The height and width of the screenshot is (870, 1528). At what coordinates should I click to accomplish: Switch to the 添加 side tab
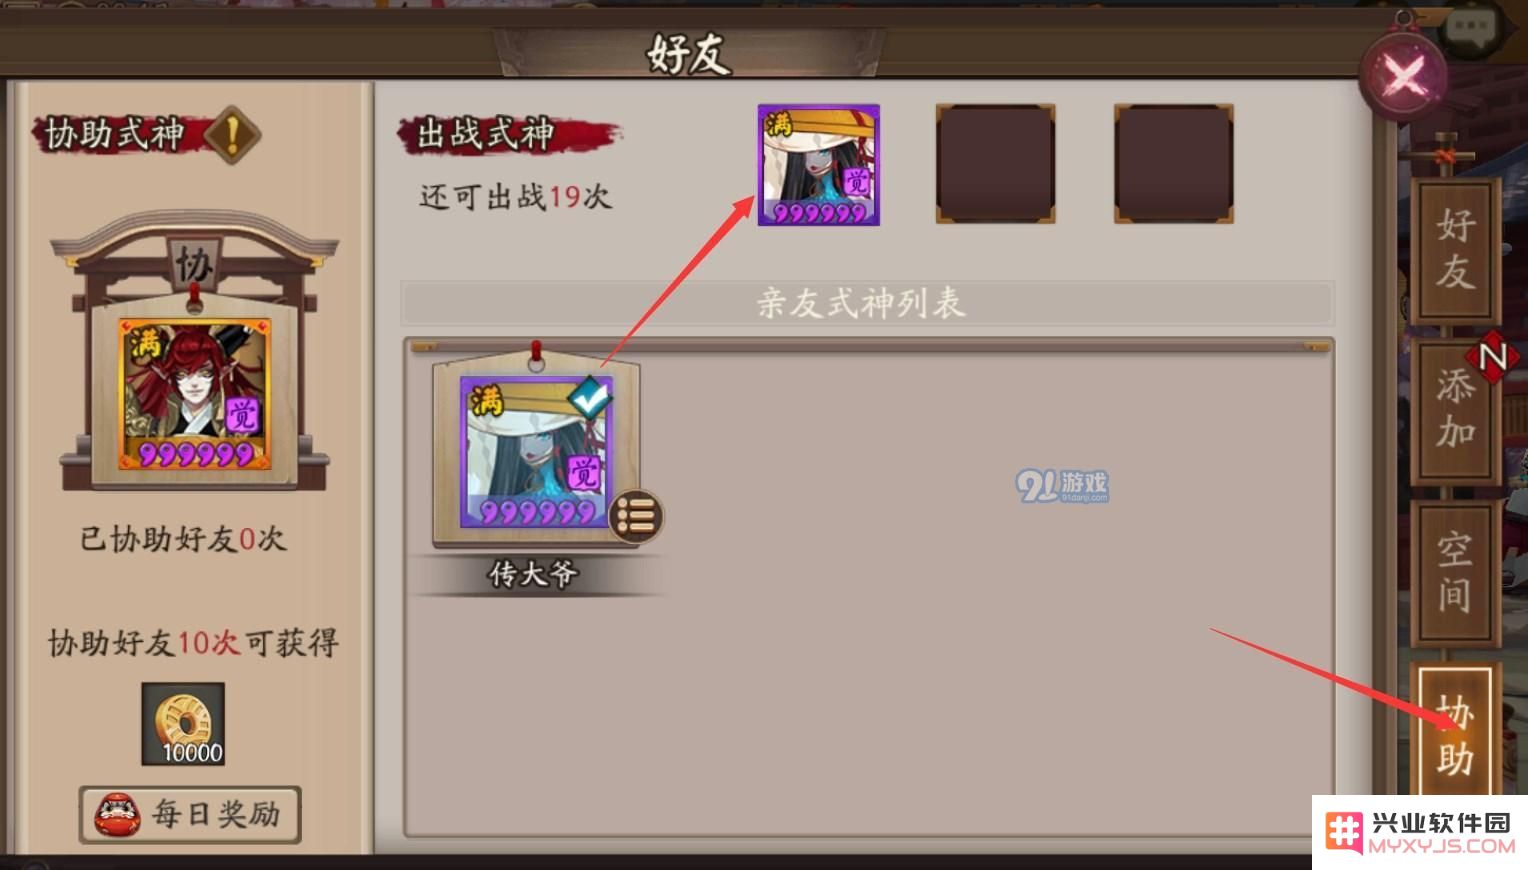coord(1455,409)
